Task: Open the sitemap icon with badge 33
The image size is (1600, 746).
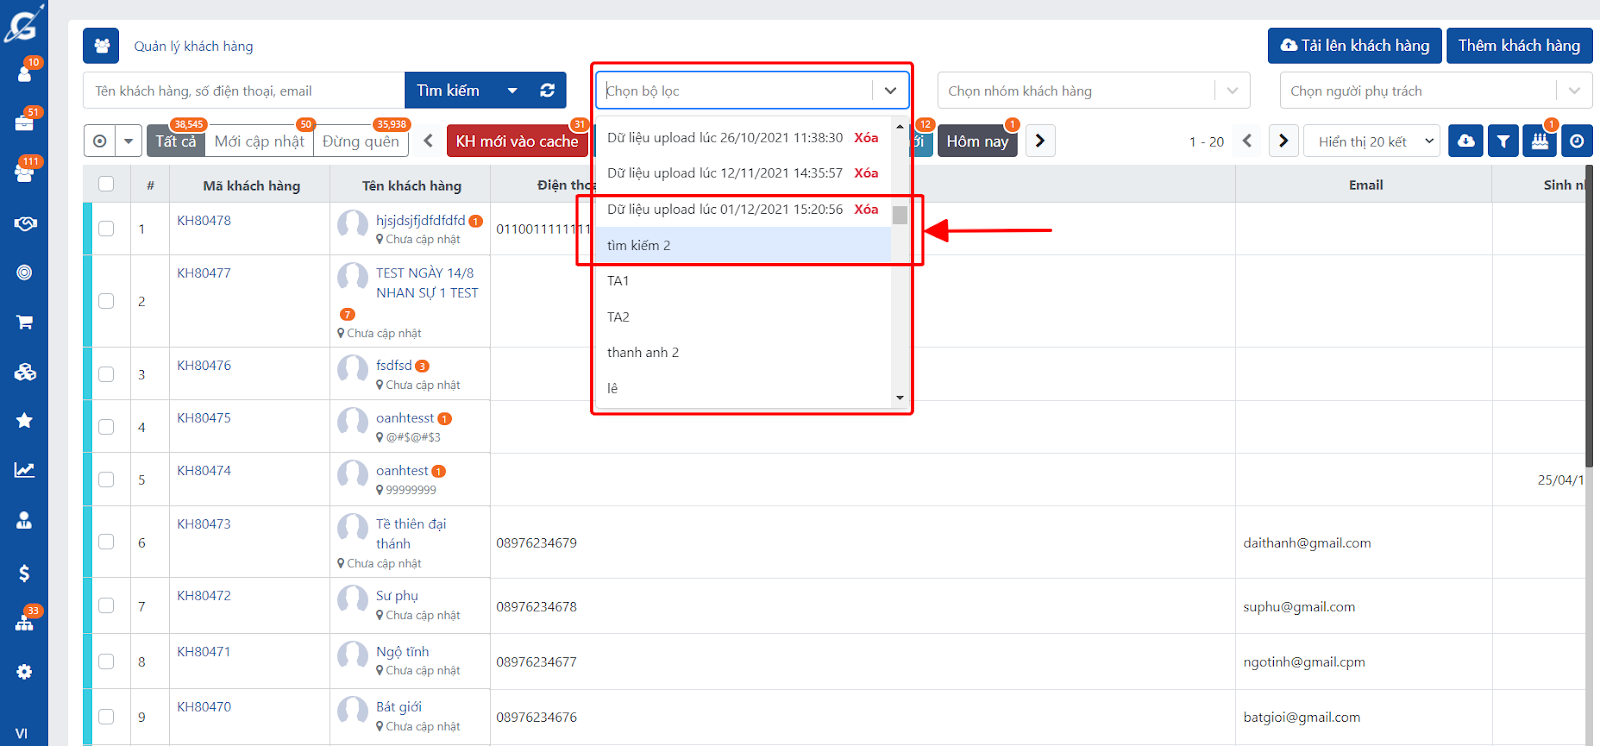Action: click(24, 622)
